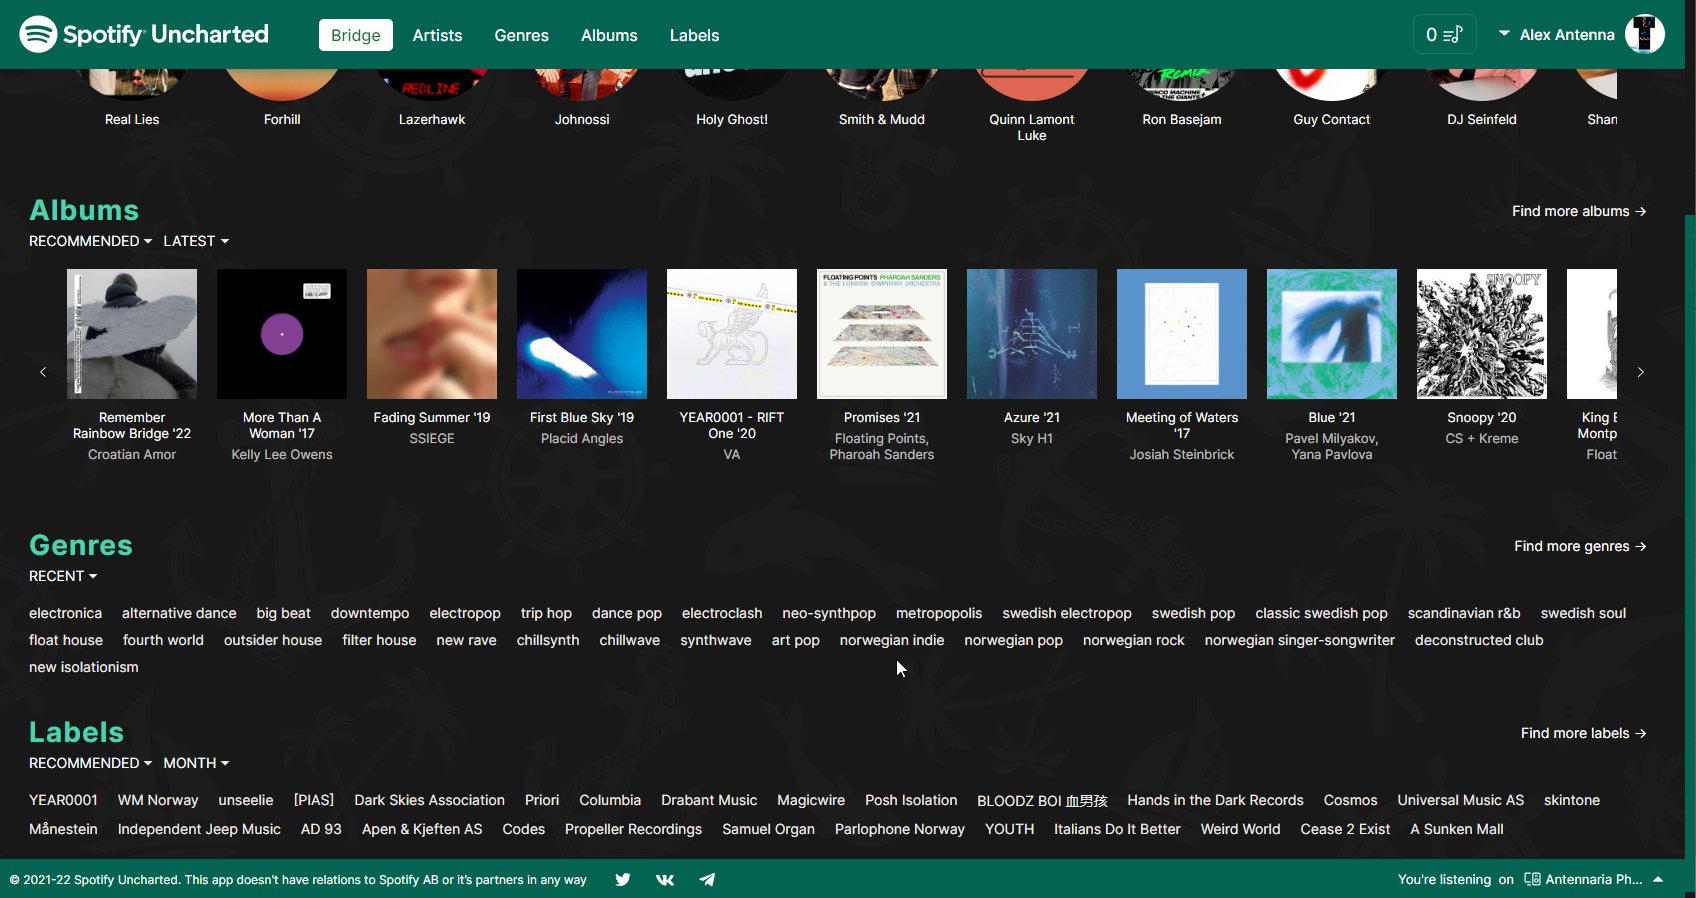1696x898 pixels.
Task: Click the Spotify Uncharted logo
Action: pyautogui.click(x=144, y=34)
